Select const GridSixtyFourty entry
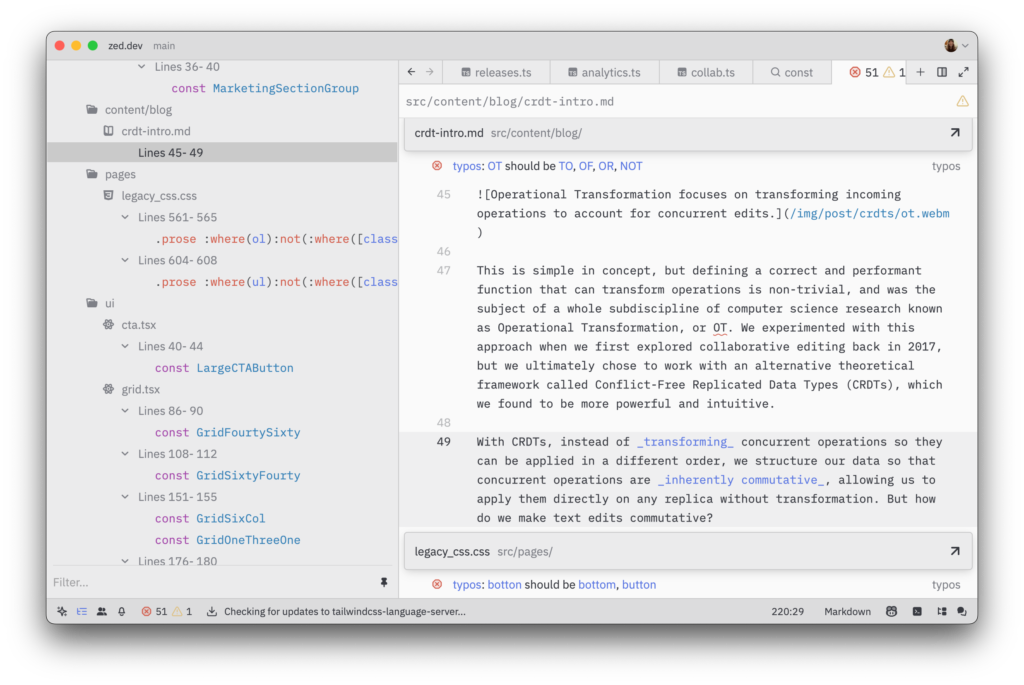The height and width of the screenshot is (685, 1024). coord(227,475)
